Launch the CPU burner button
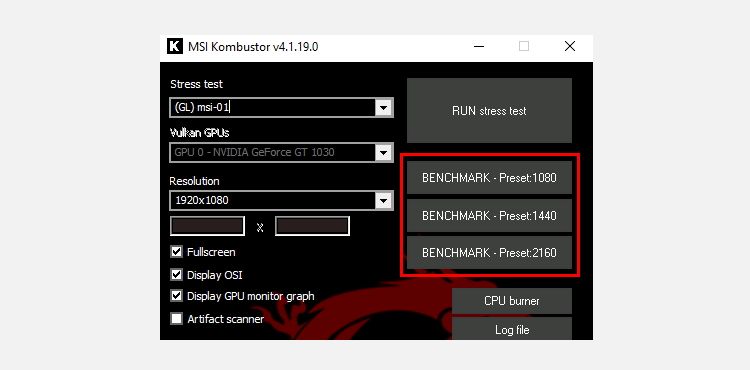Image resolution: width=750 pixels, height=370 pixels. (512, 301)
